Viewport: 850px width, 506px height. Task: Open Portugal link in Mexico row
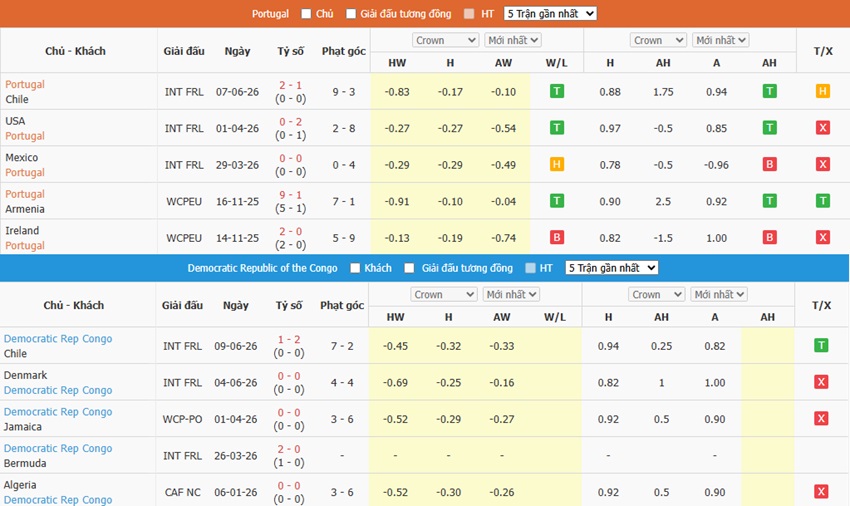[x=25, y=172]
